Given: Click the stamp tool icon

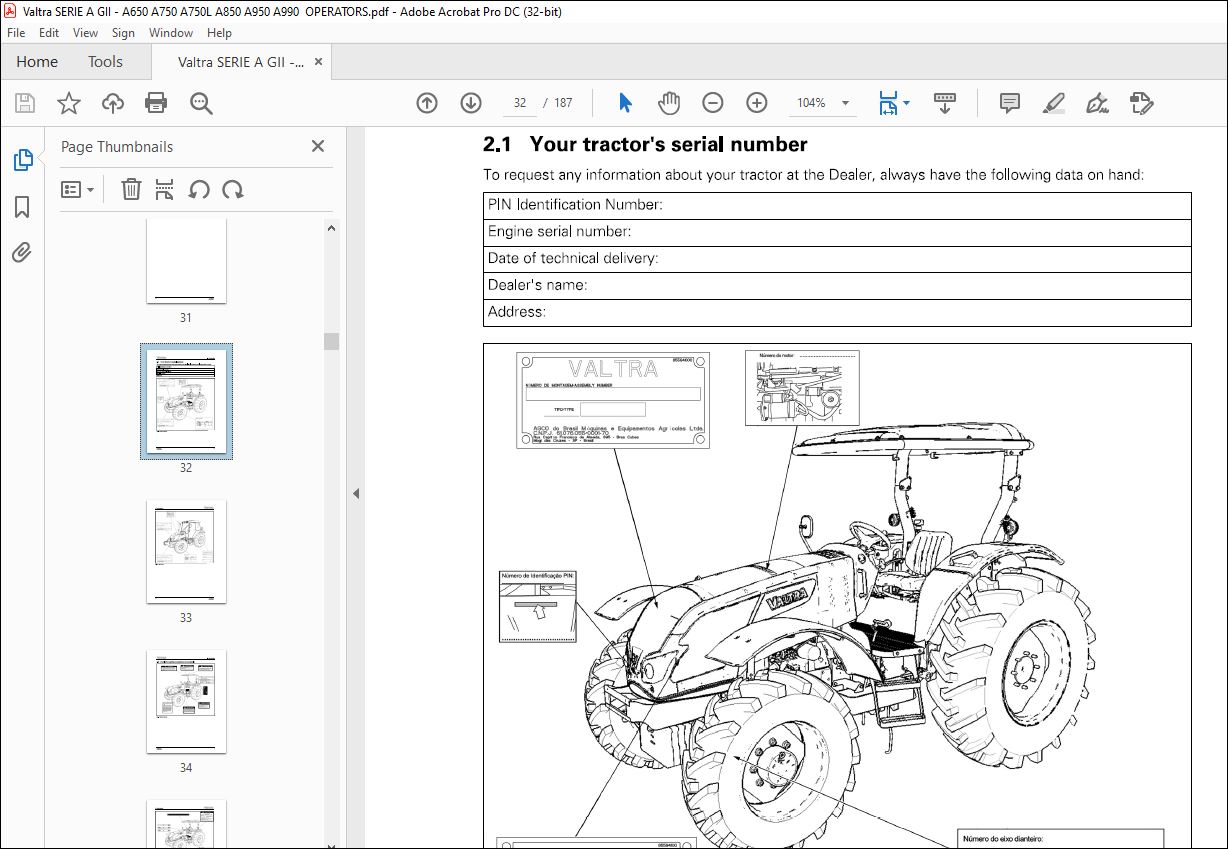Looking at the screenshot, I should (1142, 103).
